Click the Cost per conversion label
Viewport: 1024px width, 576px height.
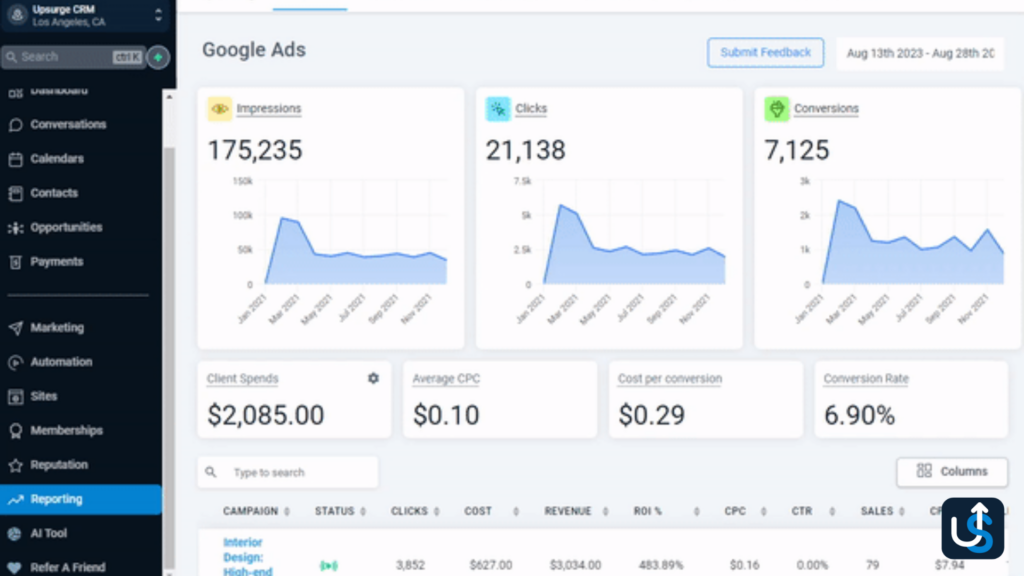click(669, 379)
